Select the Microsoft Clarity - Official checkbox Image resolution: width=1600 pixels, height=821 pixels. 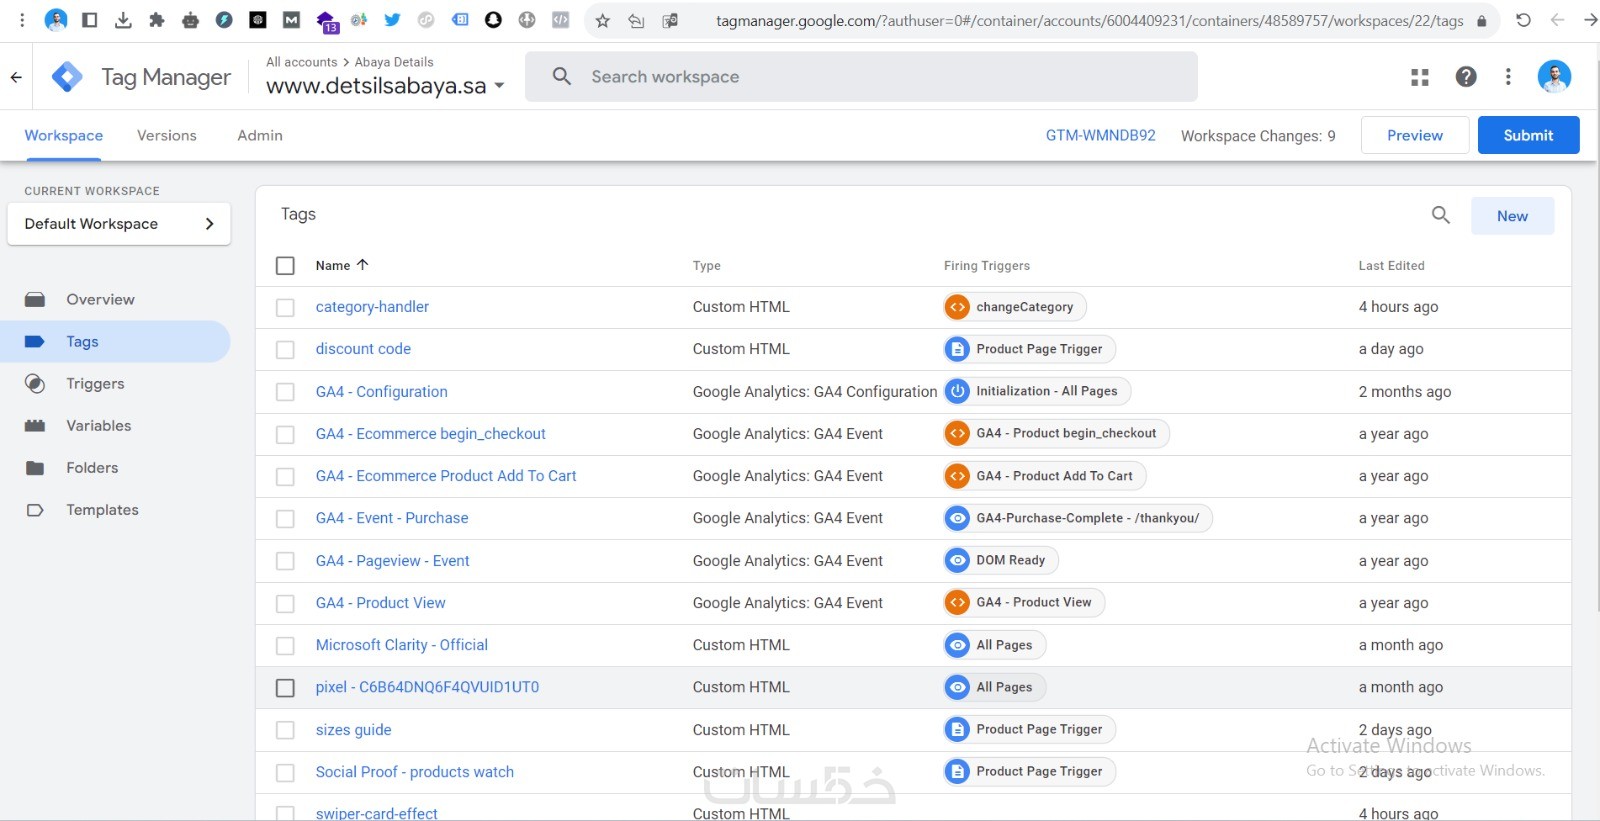coord(285,646)
